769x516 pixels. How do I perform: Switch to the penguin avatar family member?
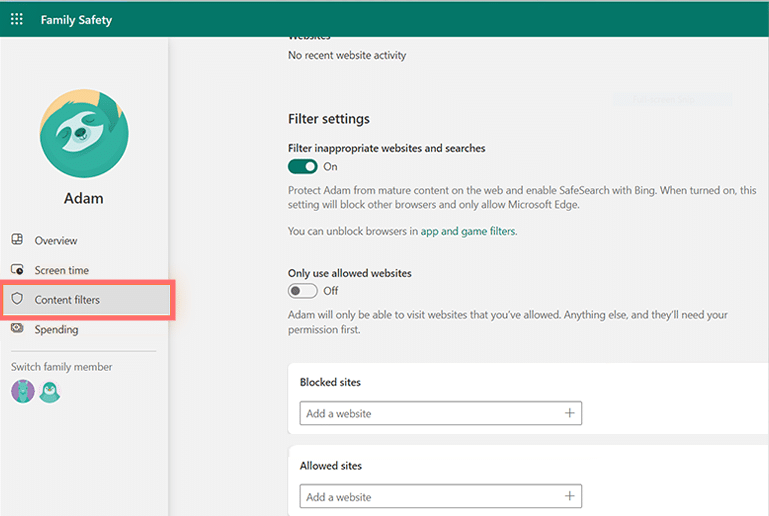point(50,391)
